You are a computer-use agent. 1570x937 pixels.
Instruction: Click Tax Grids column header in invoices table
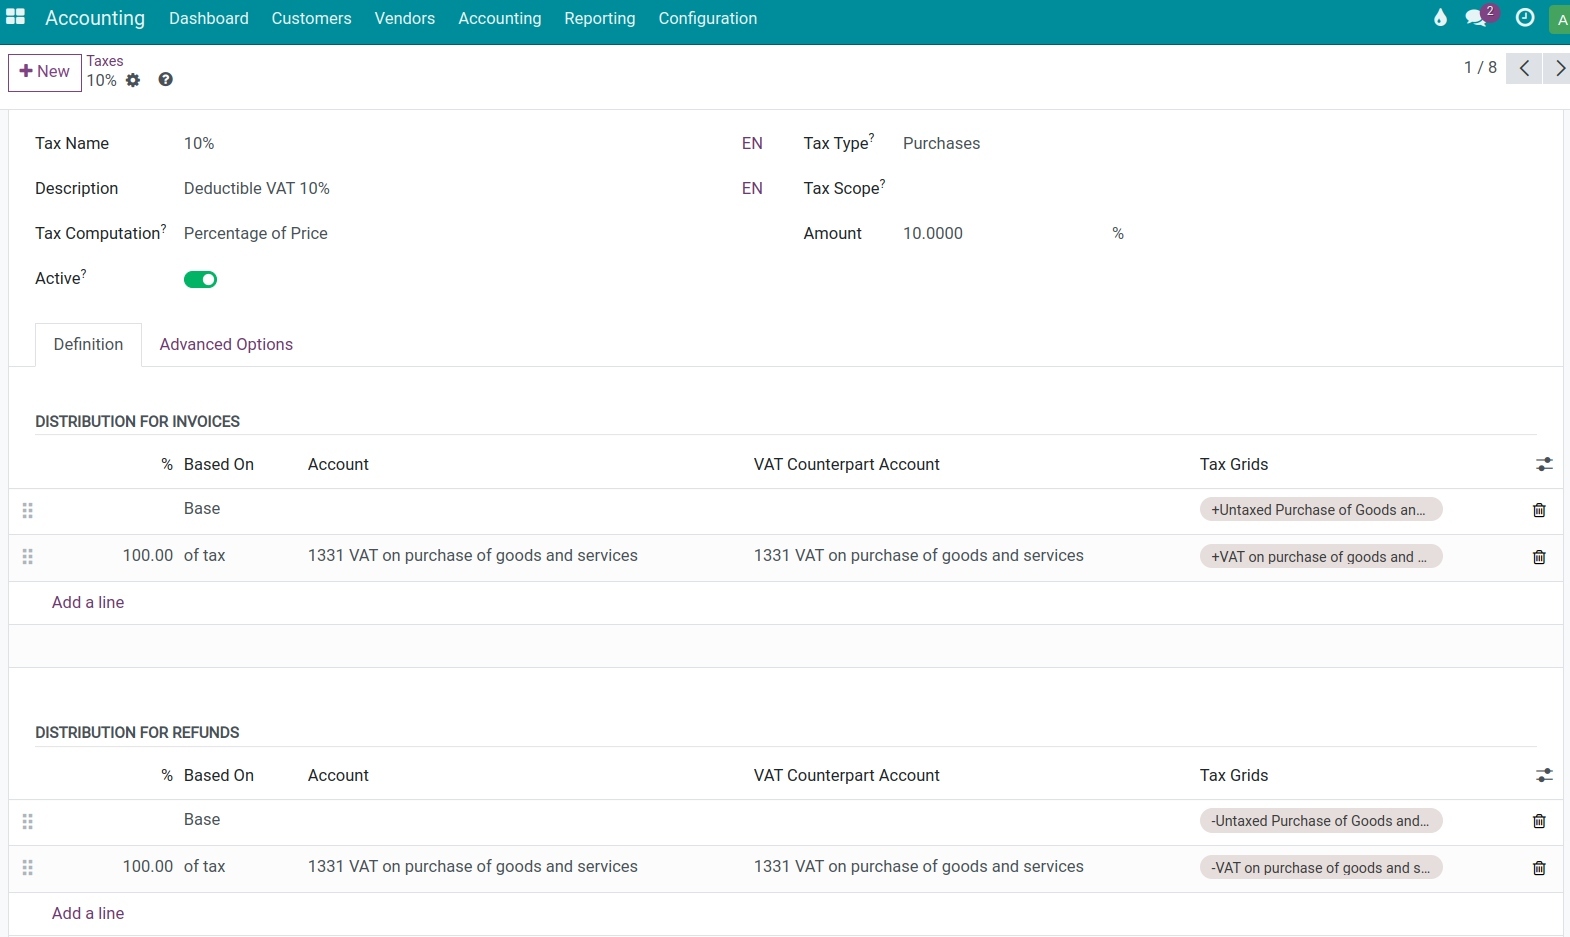pos(1234,464)
